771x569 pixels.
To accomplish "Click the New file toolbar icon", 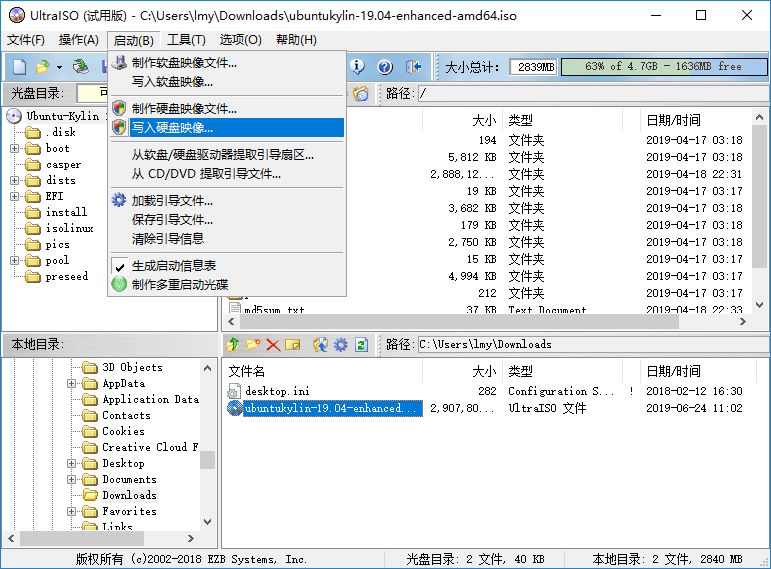I will 19,66.
